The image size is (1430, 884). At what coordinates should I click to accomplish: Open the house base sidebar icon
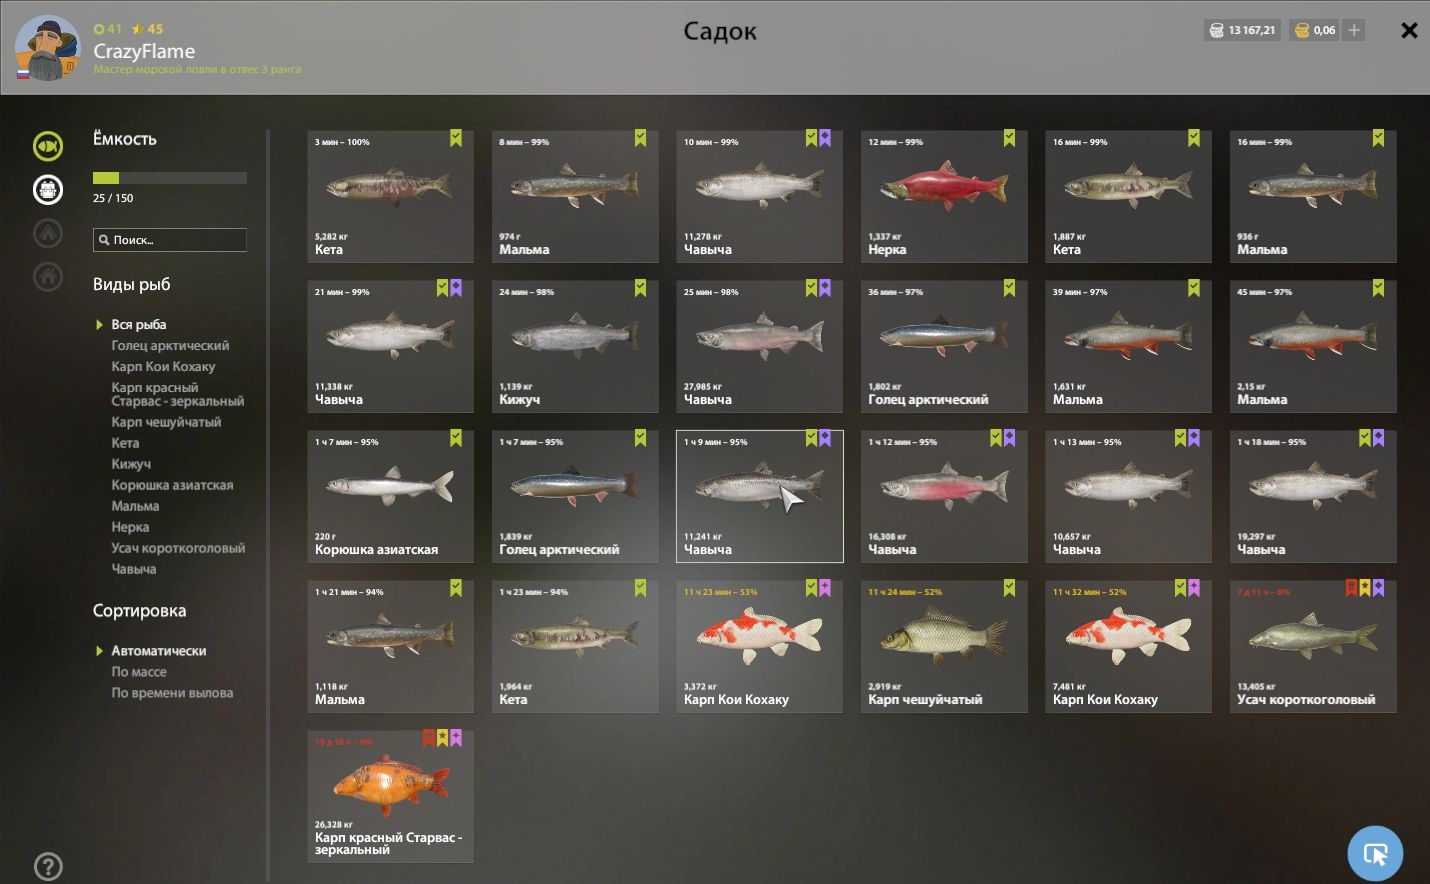pos(48,277)
